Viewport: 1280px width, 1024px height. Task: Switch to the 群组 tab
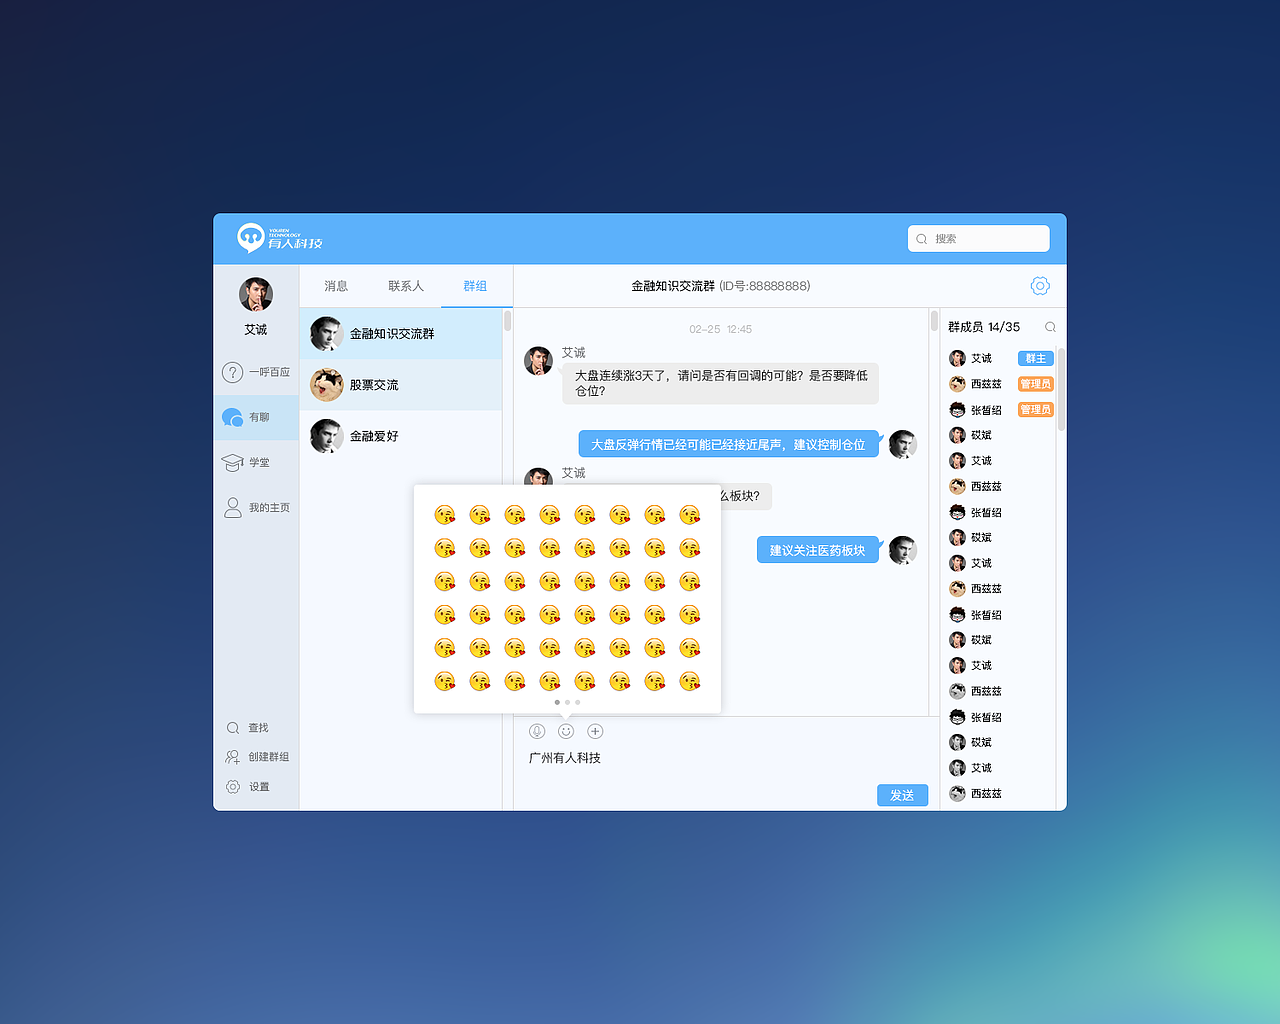pyautogui.click(x=475, y=286)
